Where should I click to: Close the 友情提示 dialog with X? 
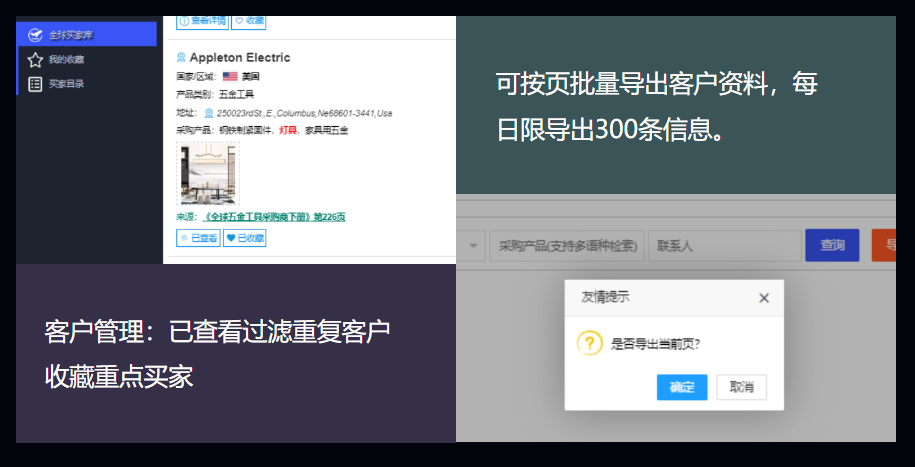click(x=764, y=298)
